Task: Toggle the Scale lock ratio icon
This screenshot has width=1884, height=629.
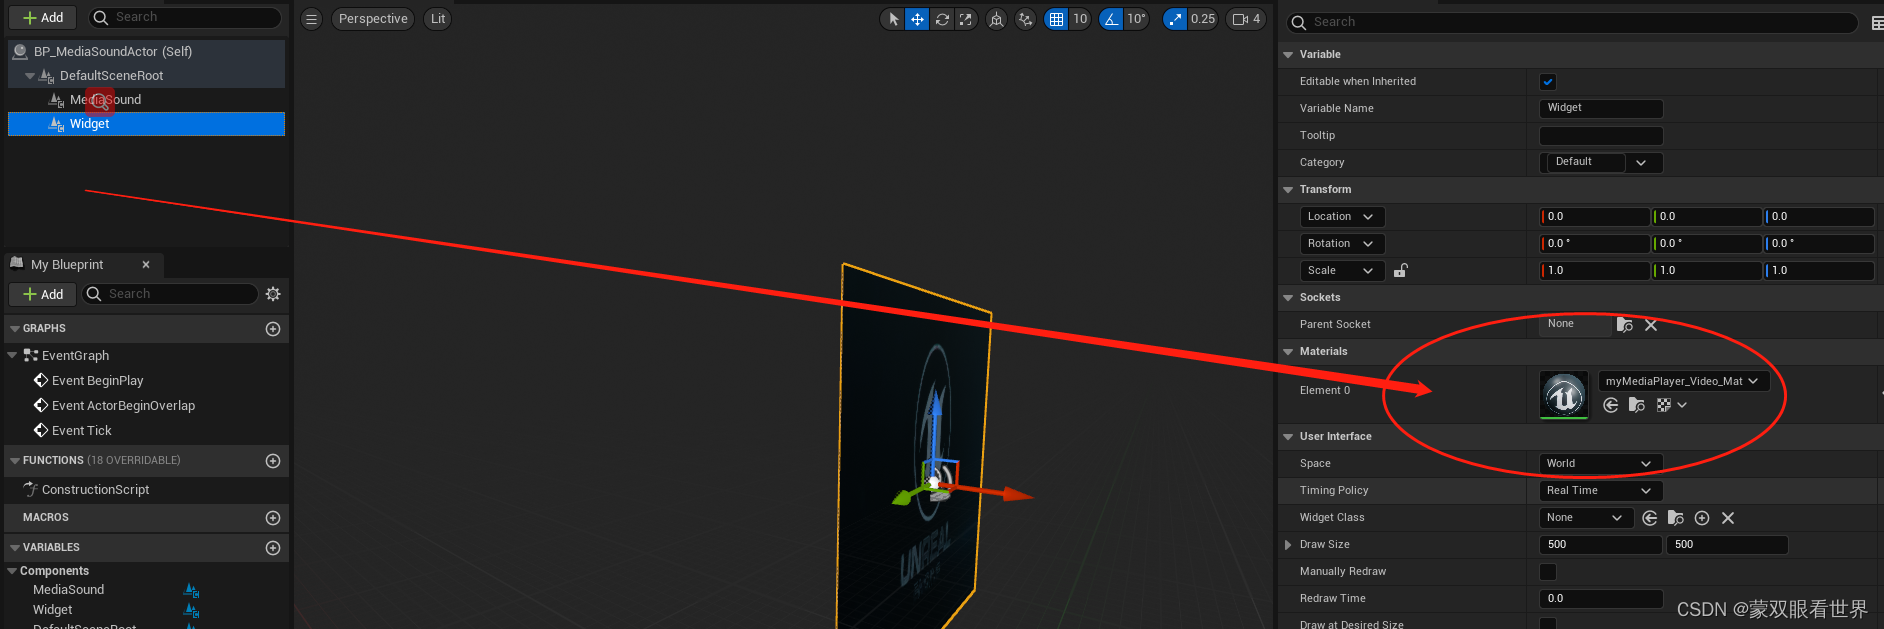Action: click(x=1401, y=271)
